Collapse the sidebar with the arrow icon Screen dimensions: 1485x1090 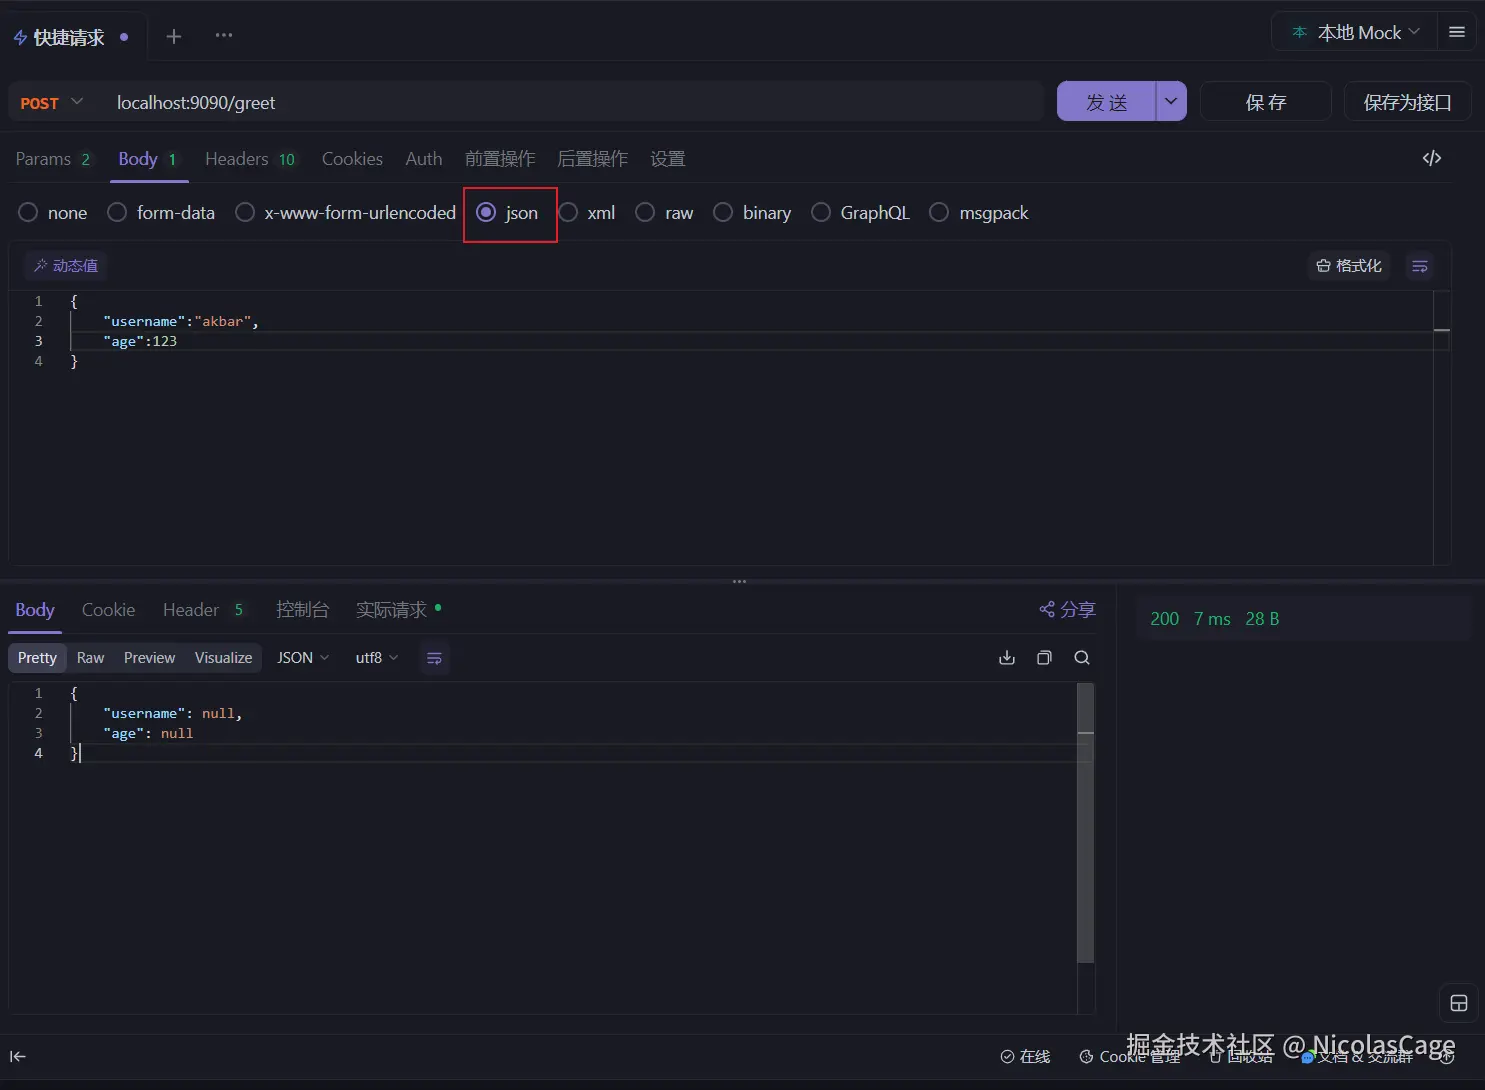coord(18,1056)
